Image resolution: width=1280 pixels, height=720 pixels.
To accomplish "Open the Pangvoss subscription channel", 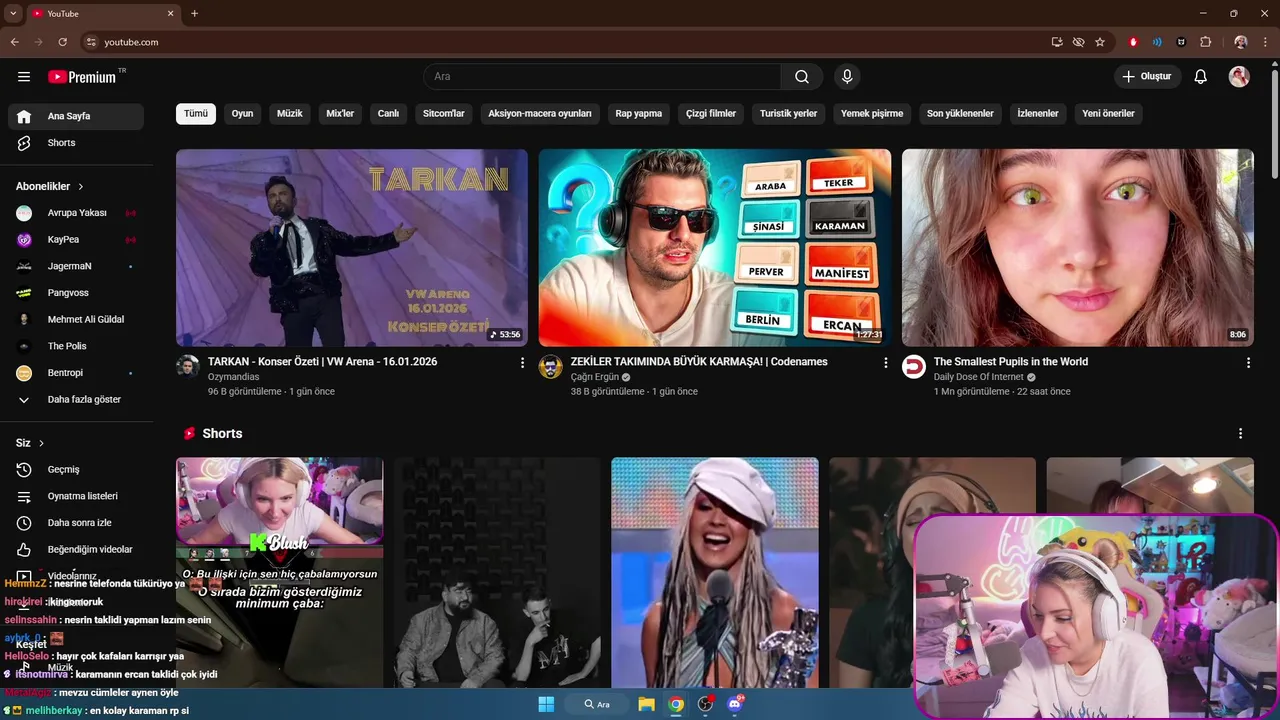I will click(x=76, y=293).
